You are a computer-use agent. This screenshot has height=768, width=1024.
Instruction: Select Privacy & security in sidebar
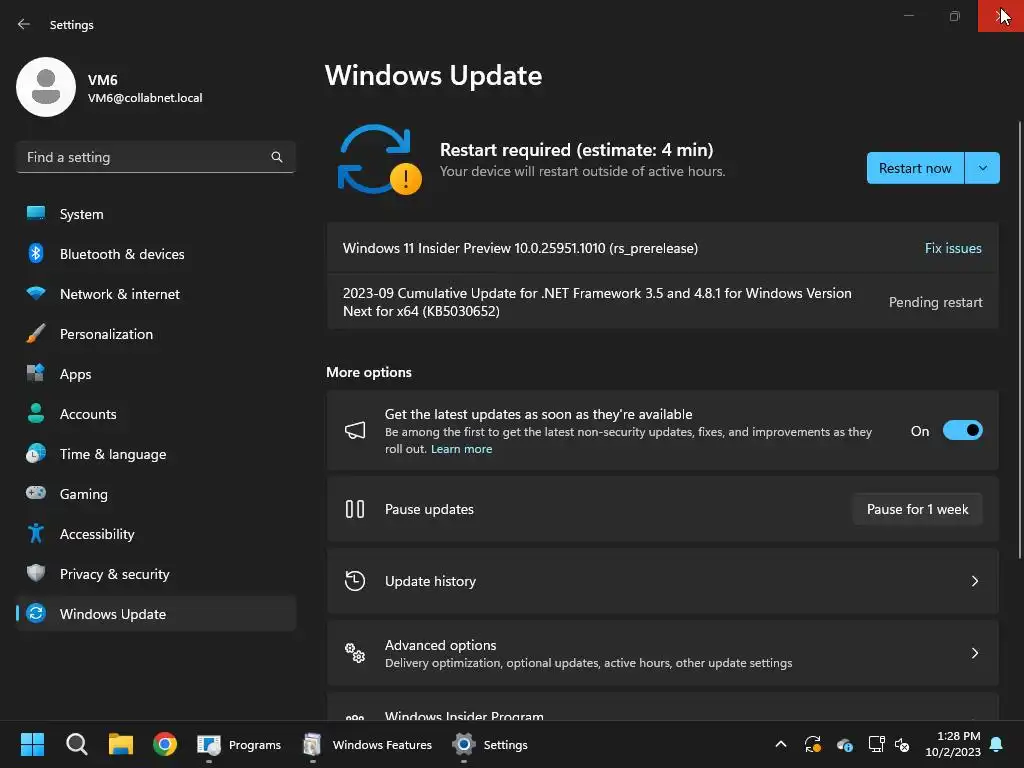coord(155,574)
